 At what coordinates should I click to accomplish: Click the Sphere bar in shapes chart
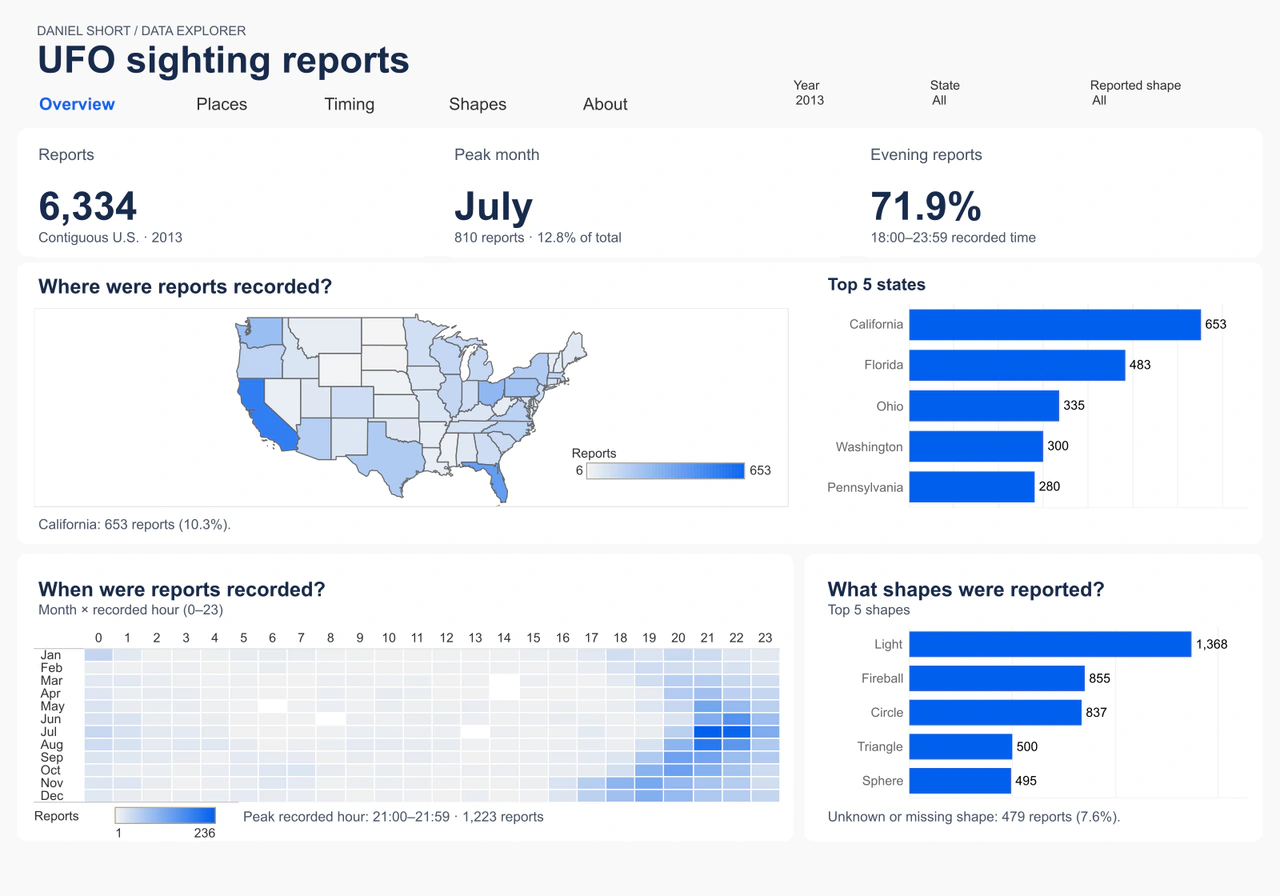960,780
